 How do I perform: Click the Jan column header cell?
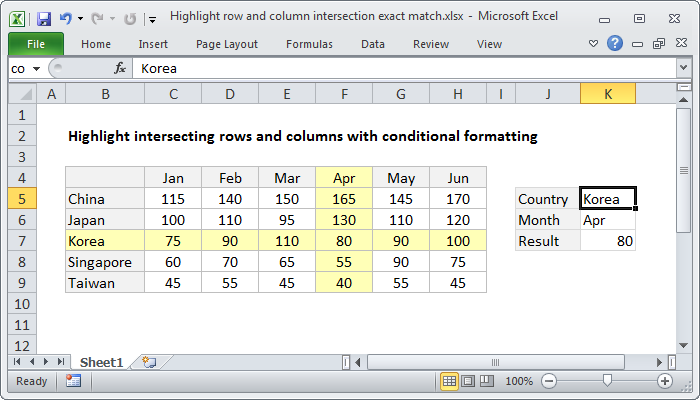[x=173, y=178]
